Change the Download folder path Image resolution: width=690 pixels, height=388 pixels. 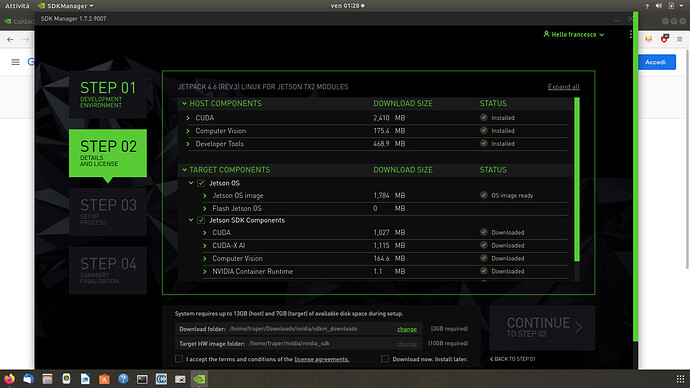[x=407, y=329]
